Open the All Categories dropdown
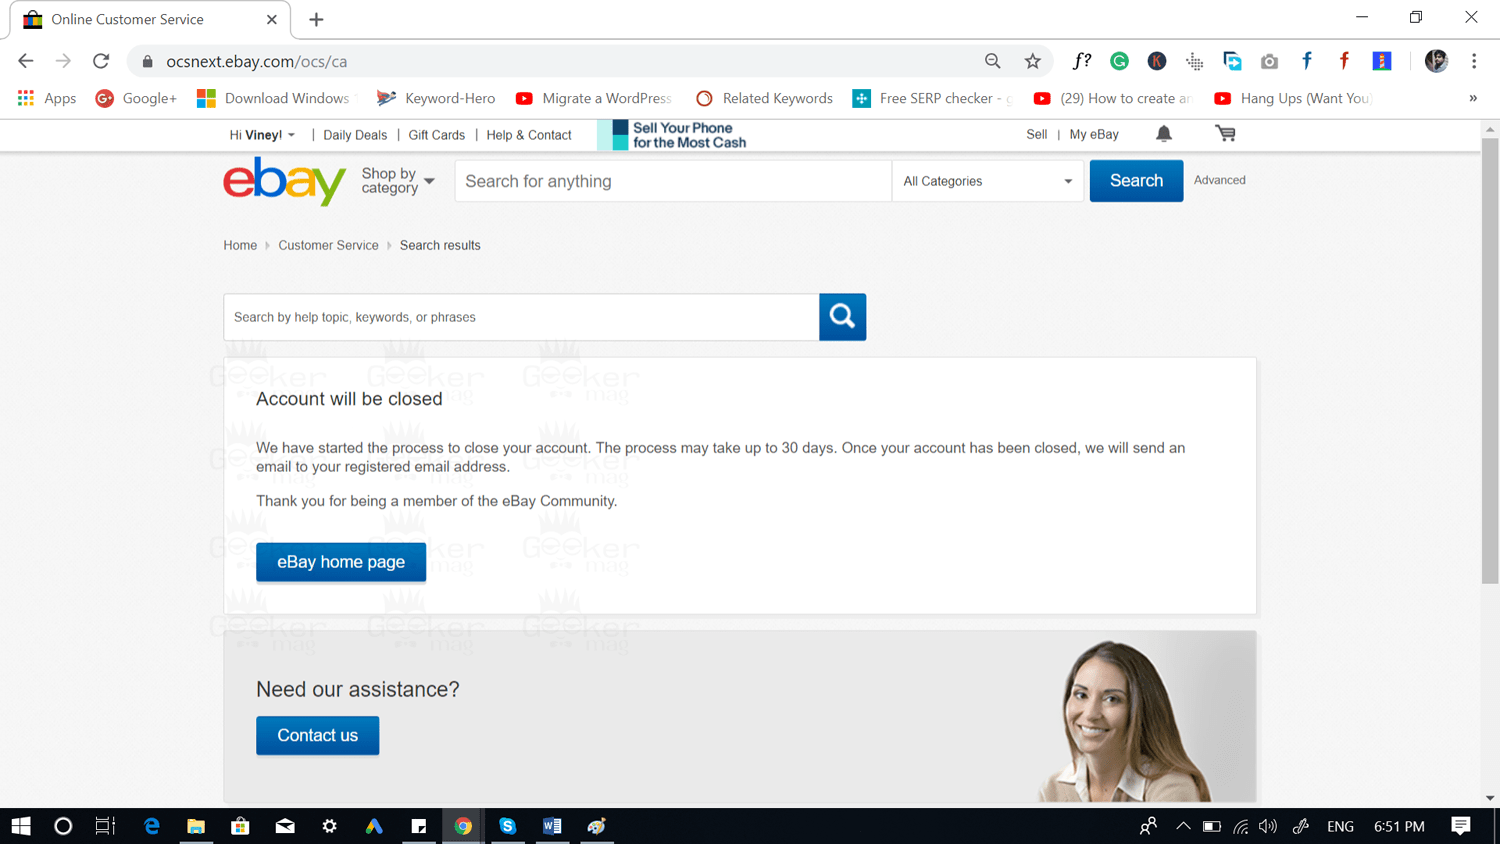 click(x=987, y=181)
